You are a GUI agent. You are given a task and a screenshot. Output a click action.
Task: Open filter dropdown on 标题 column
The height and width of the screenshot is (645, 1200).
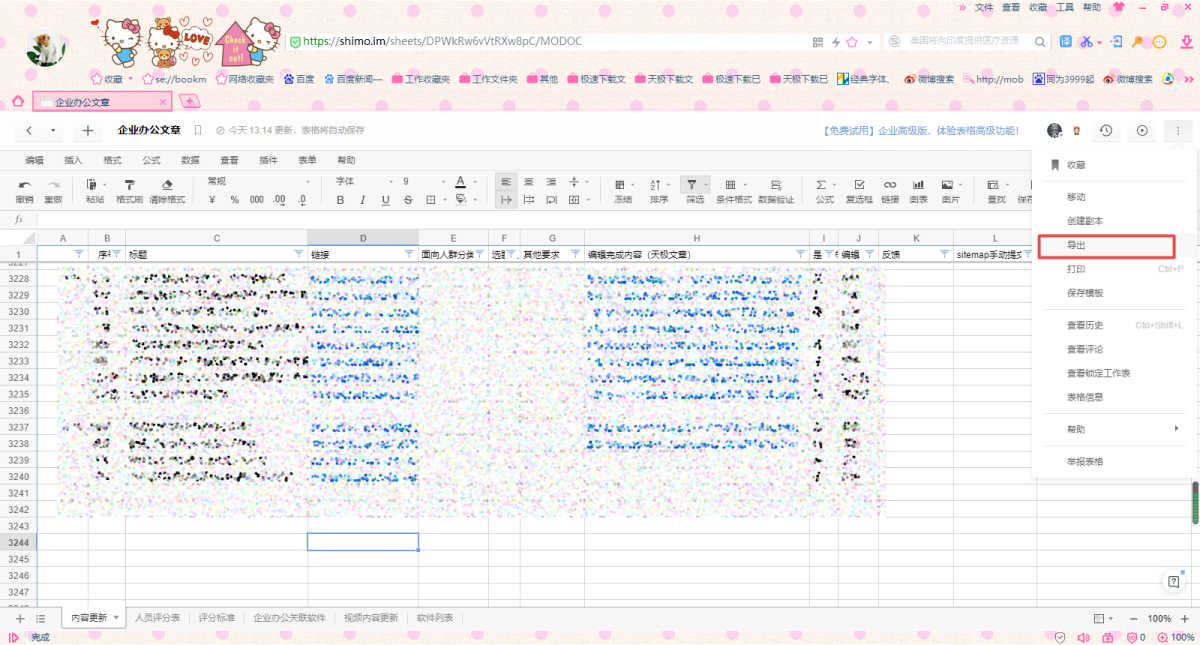click(x=299, y=254)
